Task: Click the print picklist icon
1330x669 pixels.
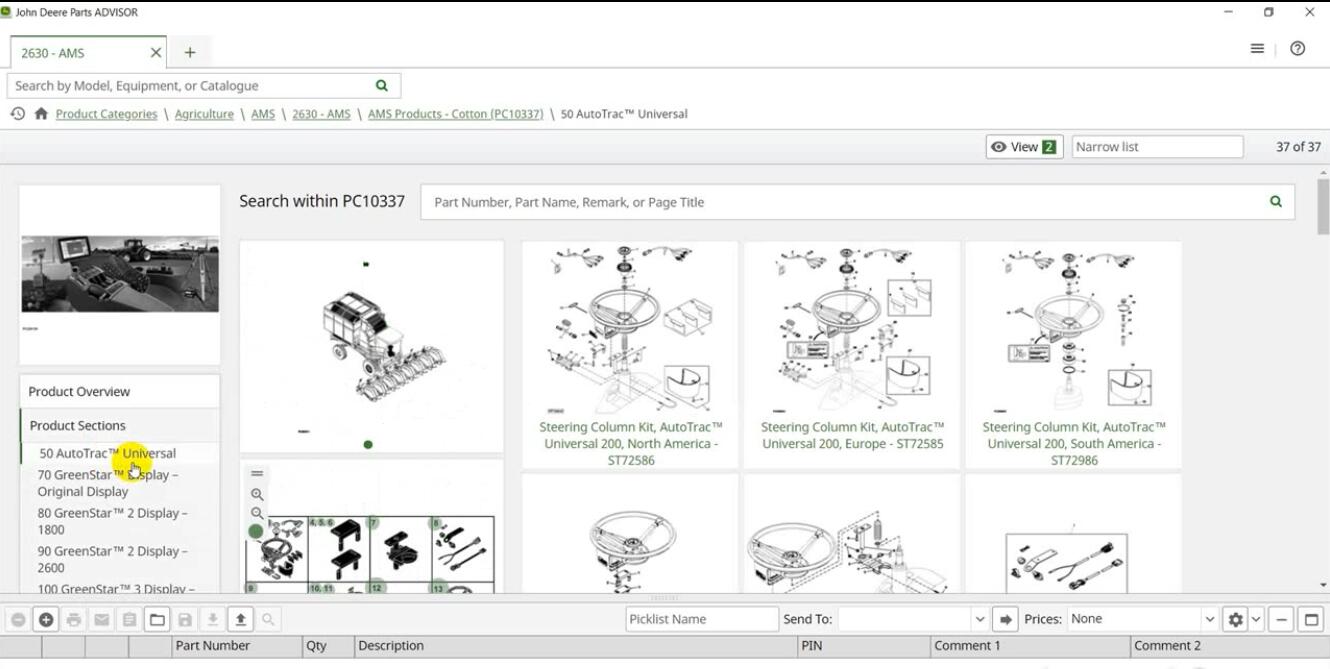Action: 74,620
